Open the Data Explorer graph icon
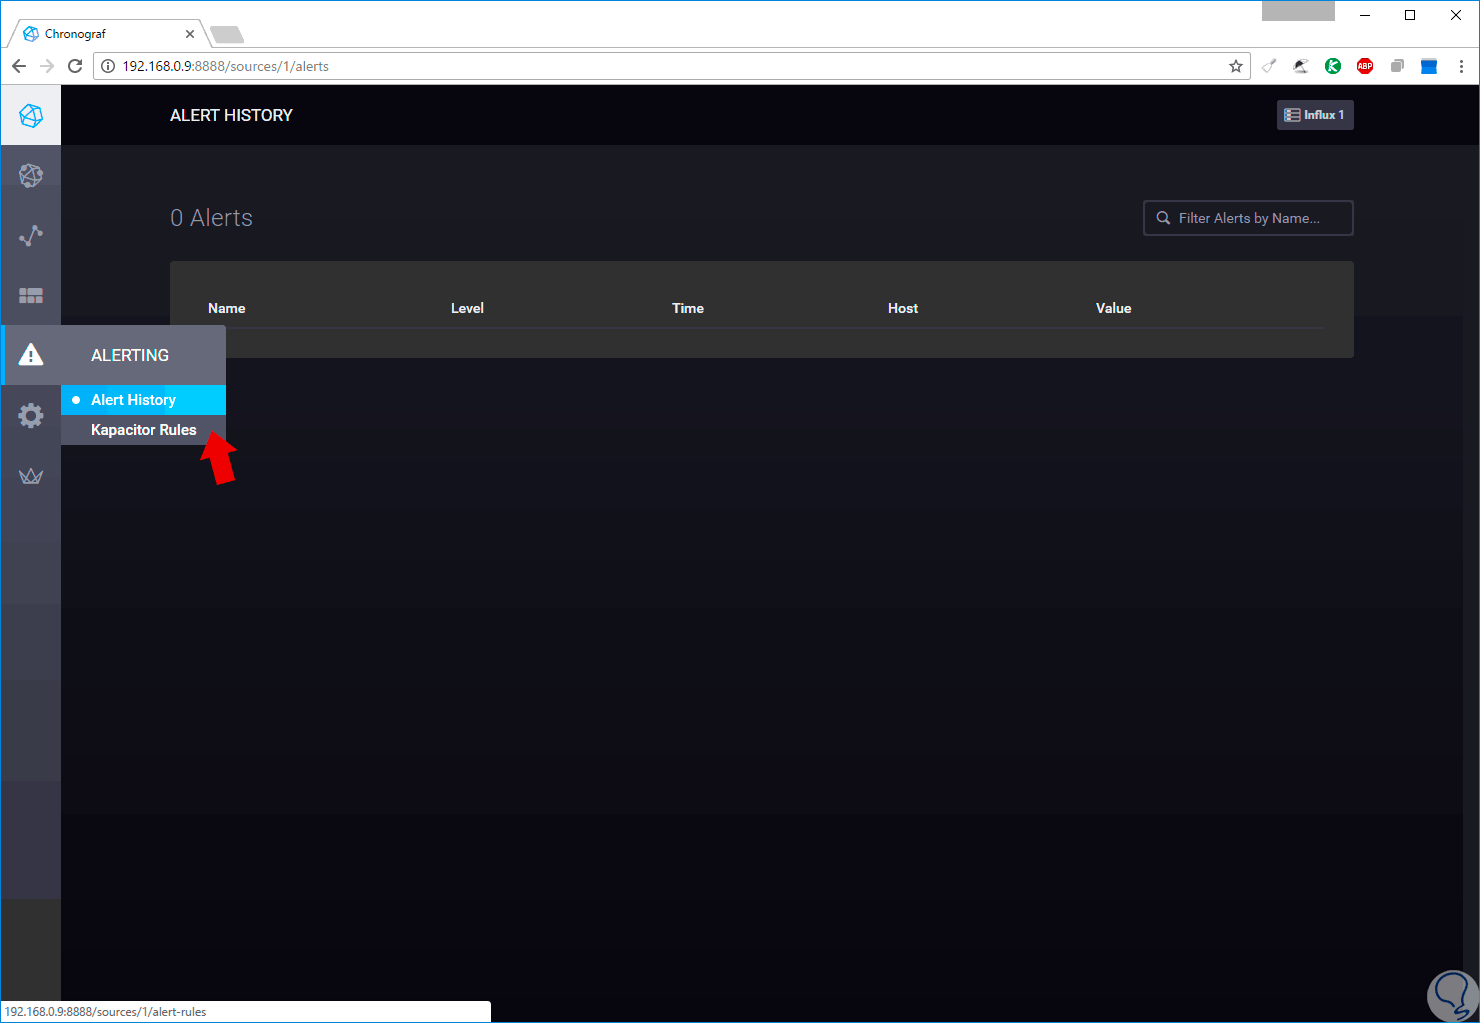This screenshot has width=1480, height=1023. [31, 236]
